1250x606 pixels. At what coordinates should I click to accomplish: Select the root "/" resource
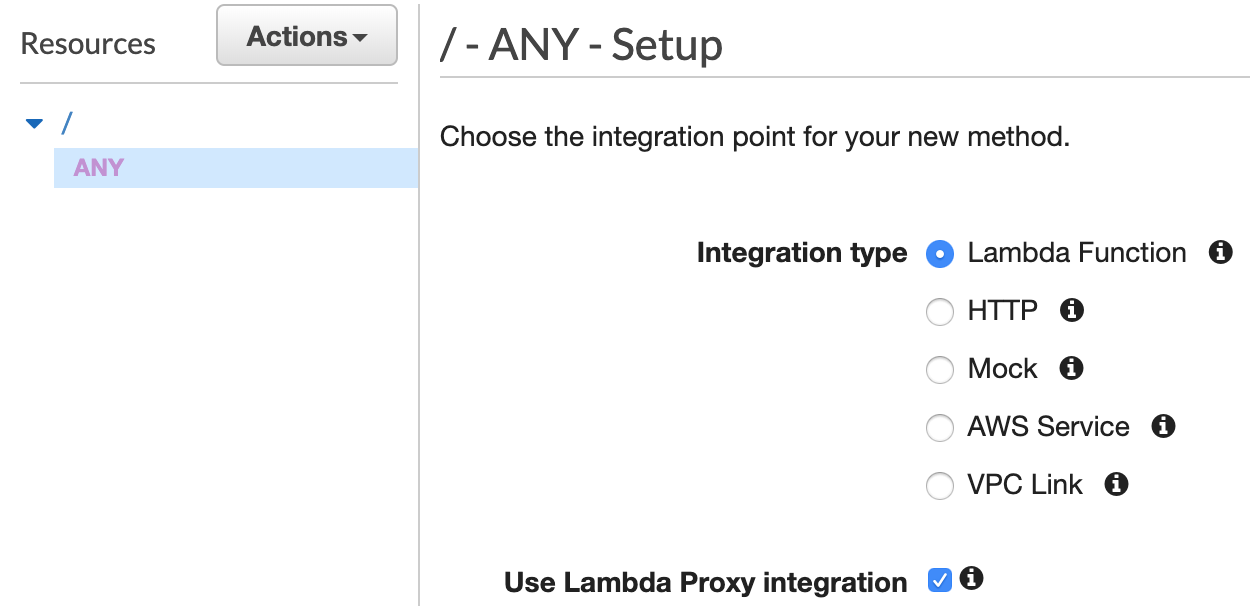(x=66, y=122)
